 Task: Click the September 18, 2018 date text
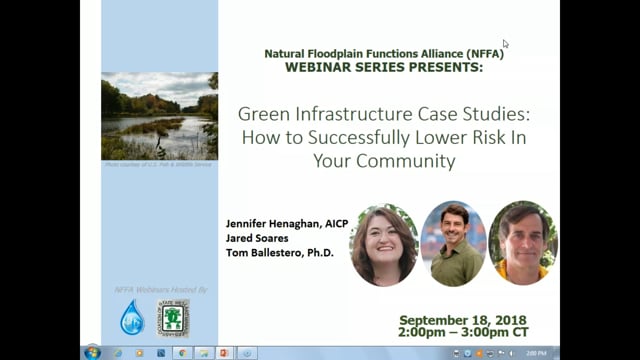[x=463, y=320]
